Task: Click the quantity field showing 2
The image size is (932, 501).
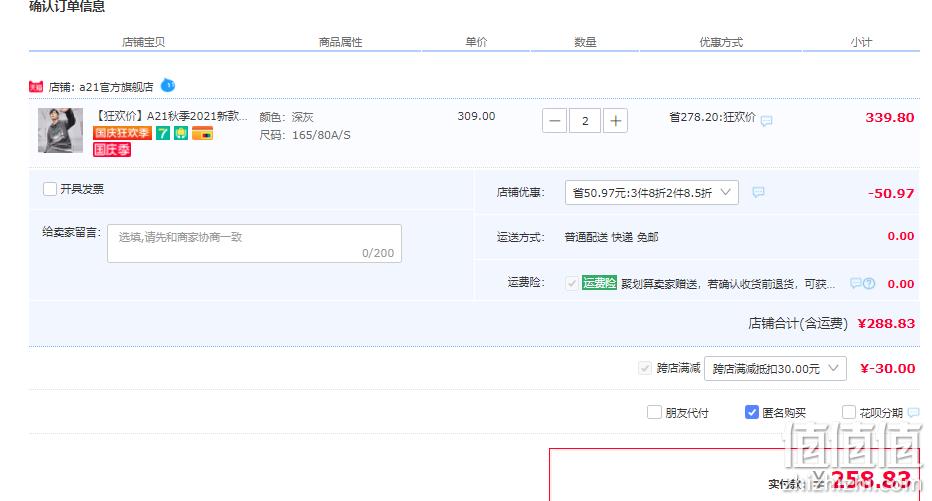Action: [x=585, y=121]
